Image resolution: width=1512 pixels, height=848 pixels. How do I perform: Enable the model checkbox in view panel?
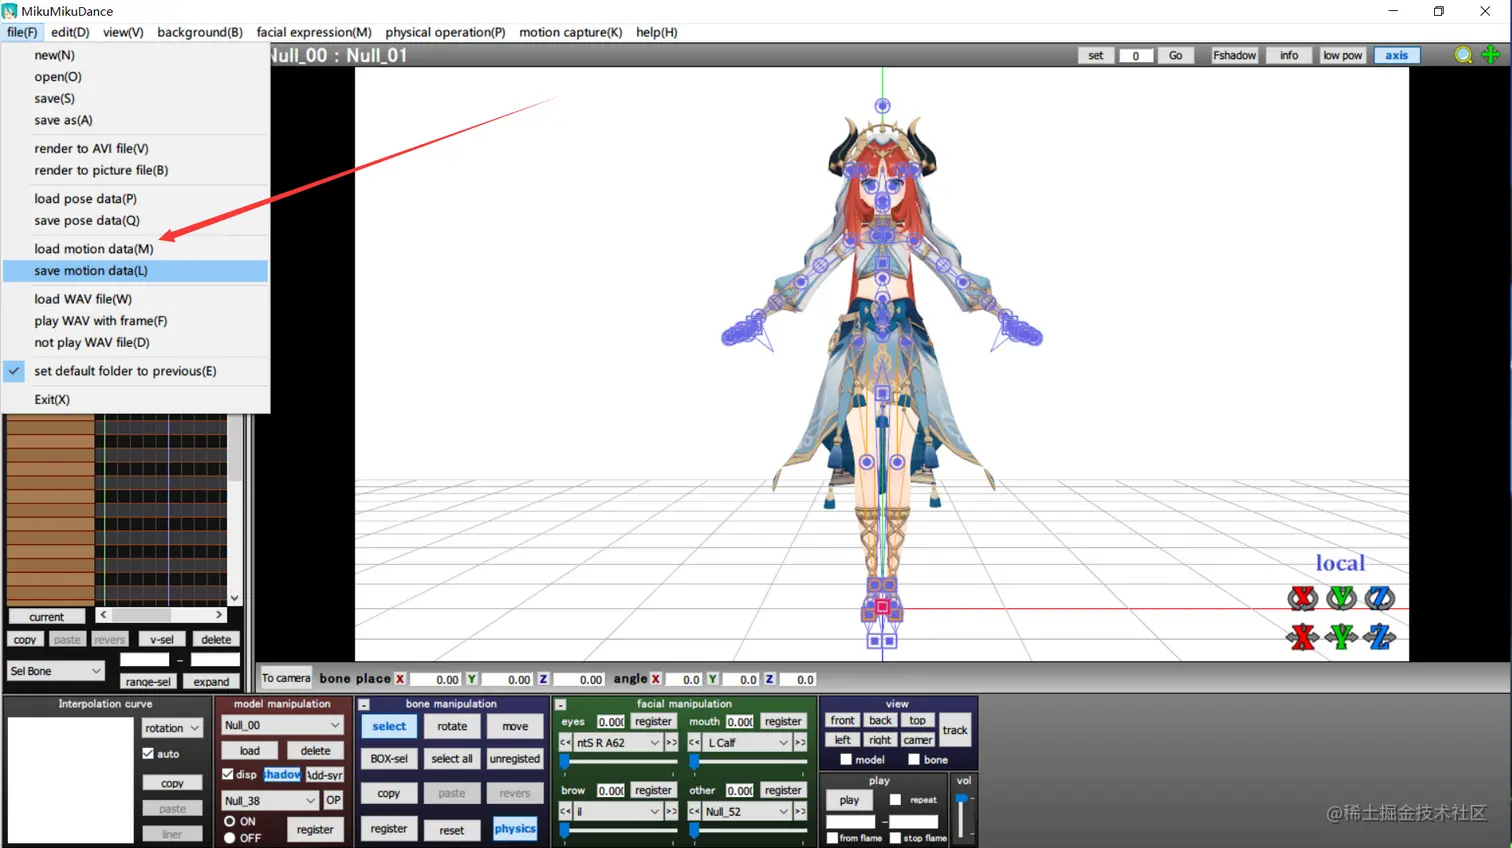(x=846, y=760)
